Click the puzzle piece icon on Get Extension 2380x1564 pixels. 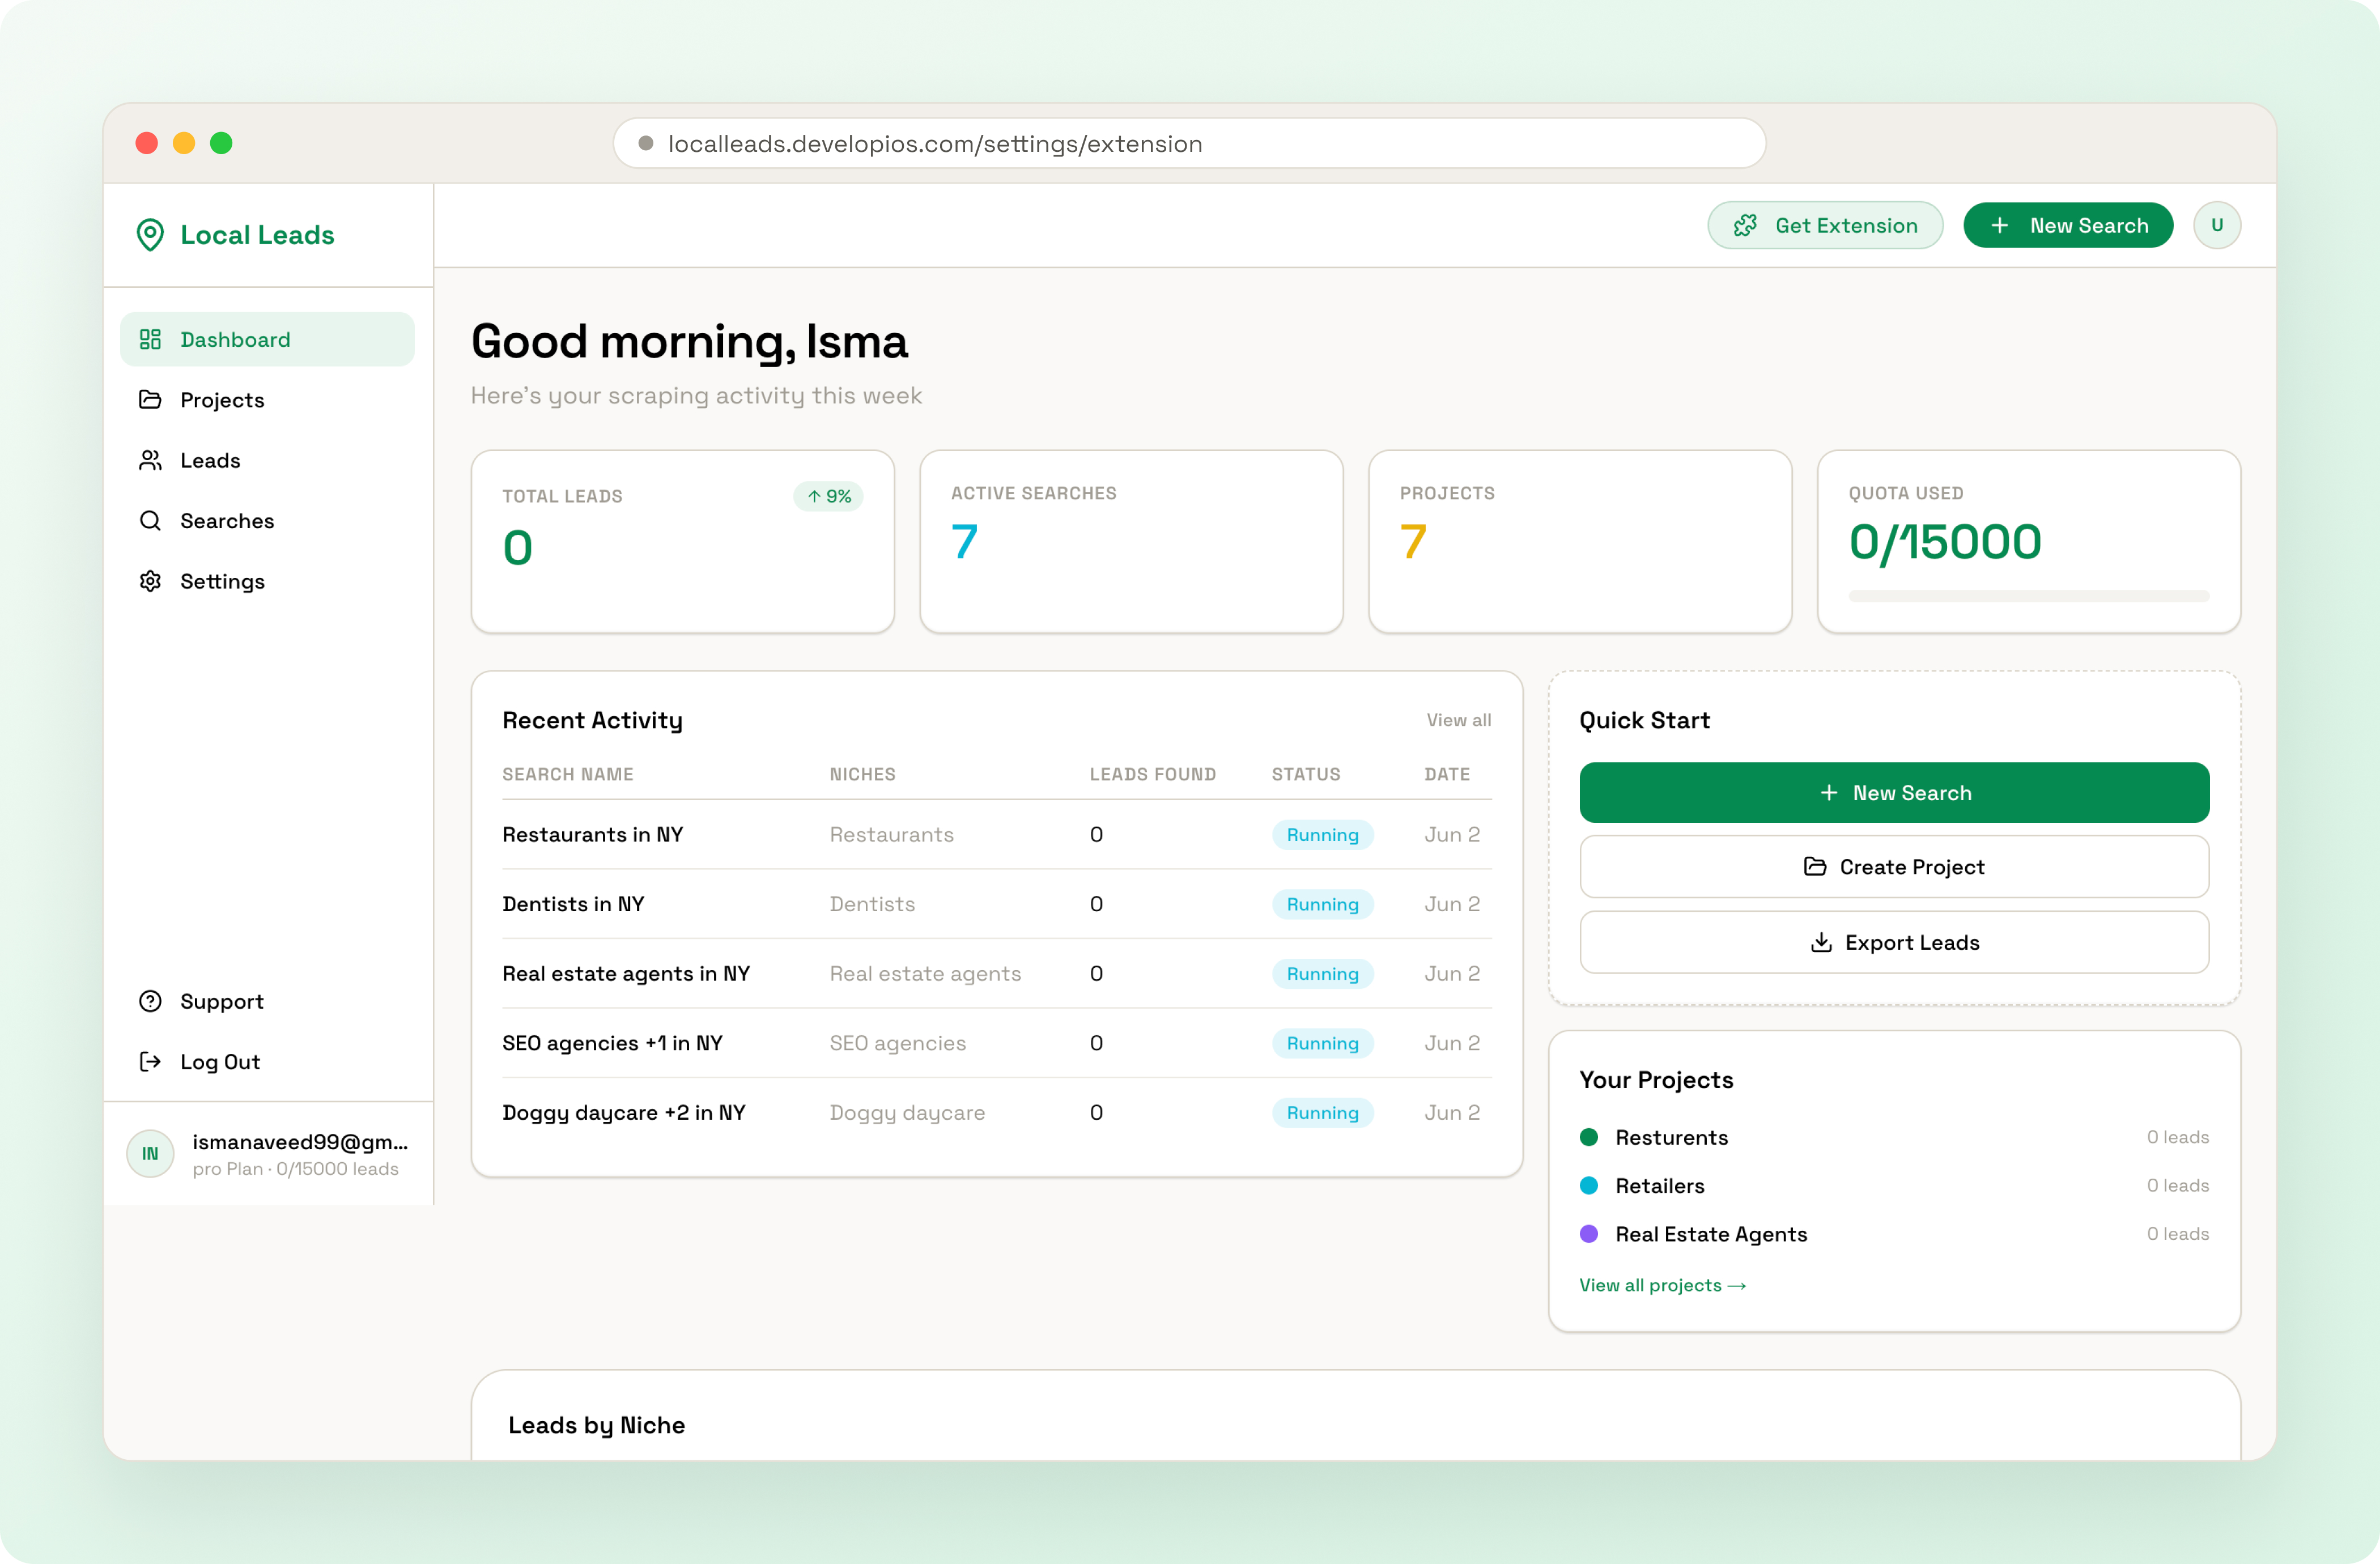1745,226
